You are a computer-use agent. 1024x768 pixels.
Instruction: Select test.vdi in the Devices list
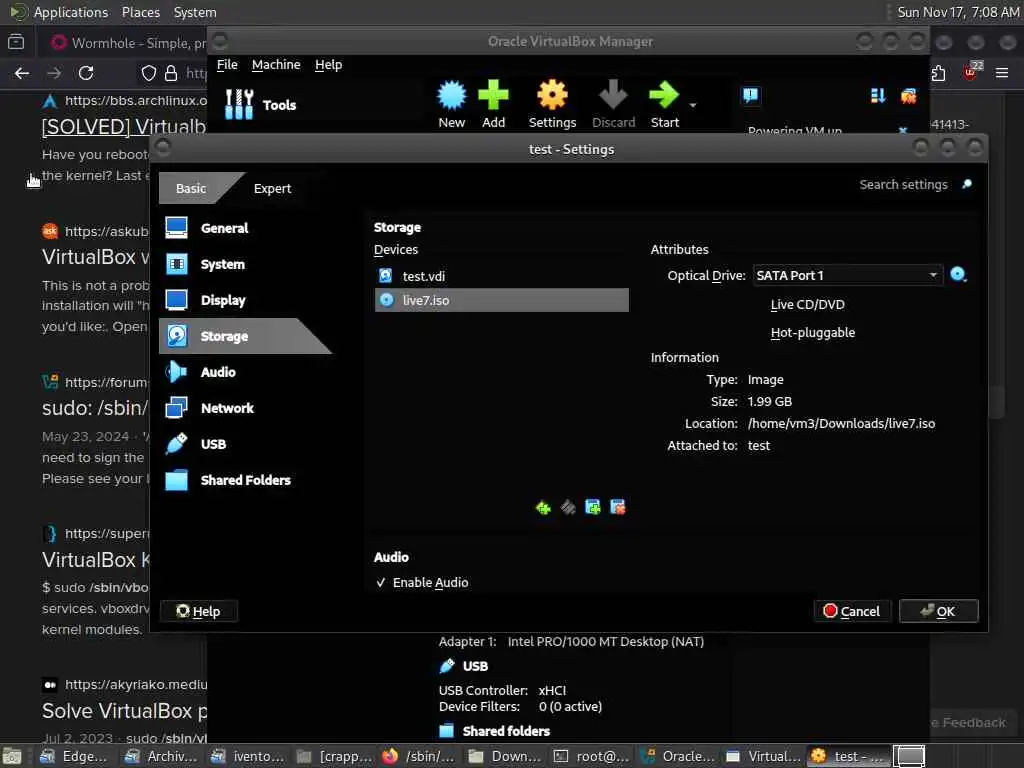(x=502, y=276)
